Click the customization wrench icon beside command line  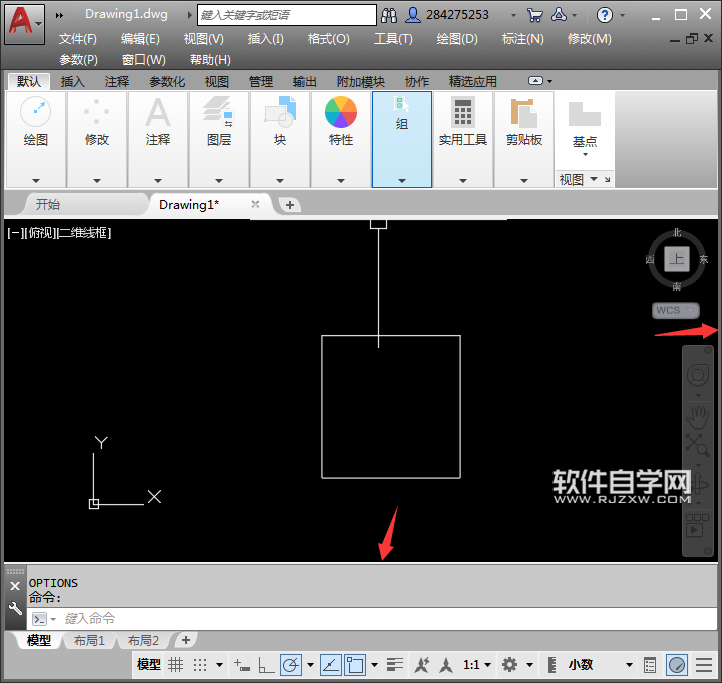pyautogui.click(x=15, y=608)
